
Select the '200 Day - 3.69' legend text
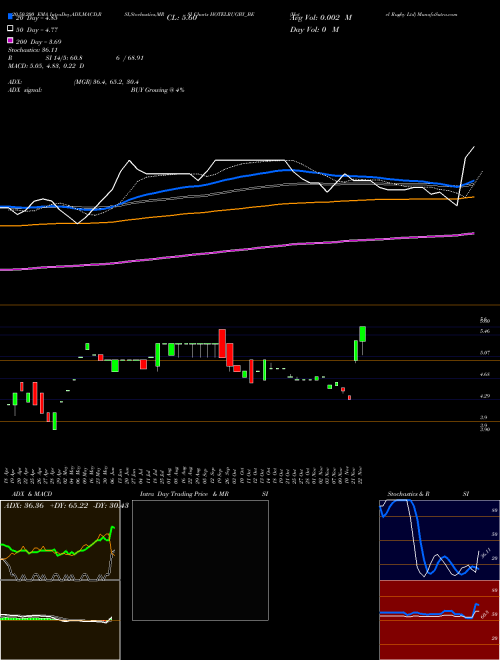click(x=39, y=42)
